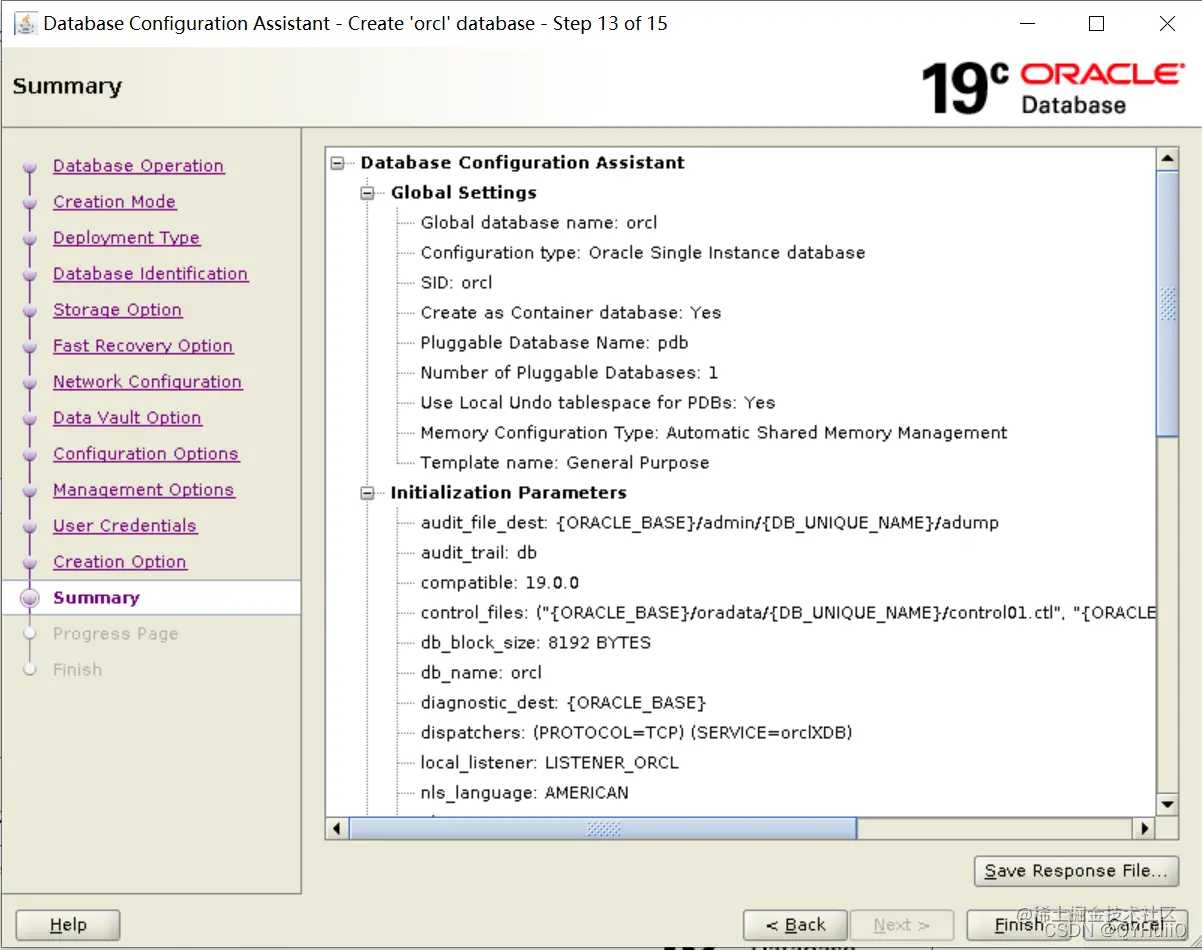Click the Java icon in the title bar
Image resolution: width=1202 pixels, height=950 pixels.
(25, 23)
